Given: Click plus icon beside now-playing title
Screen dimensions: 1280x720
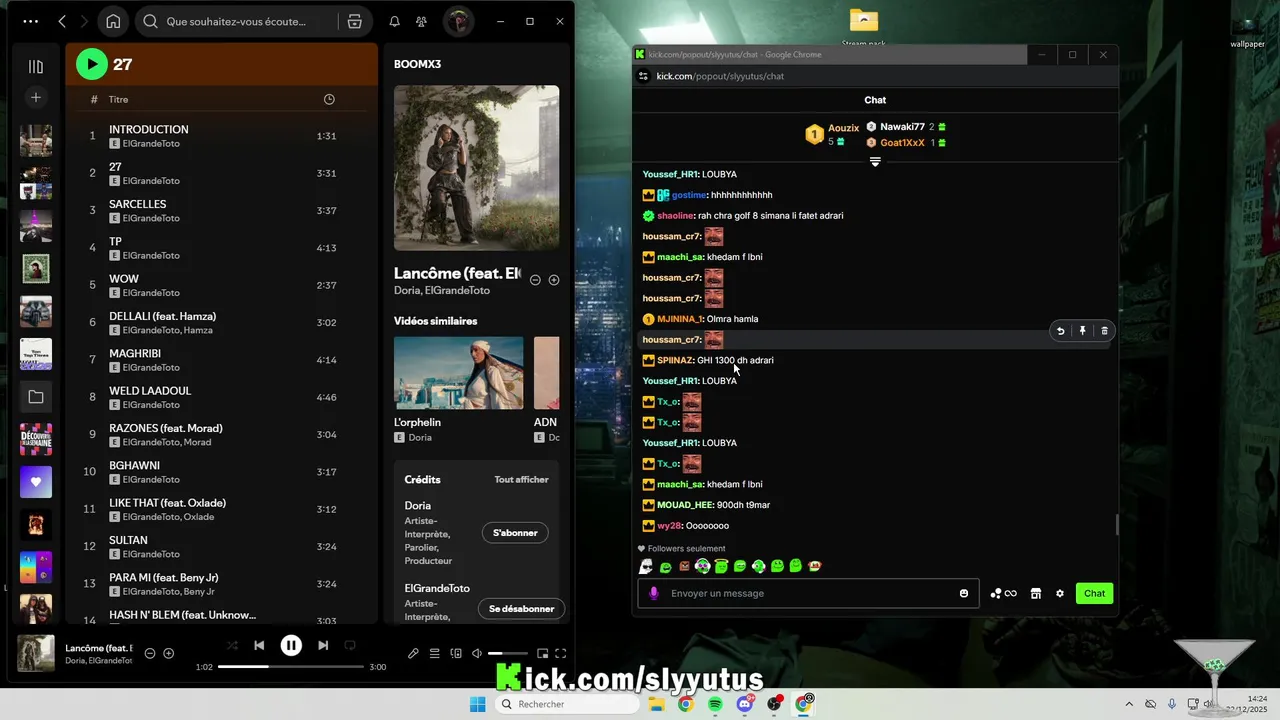Looking at the screenshot, I should click(x=168, y=653).
